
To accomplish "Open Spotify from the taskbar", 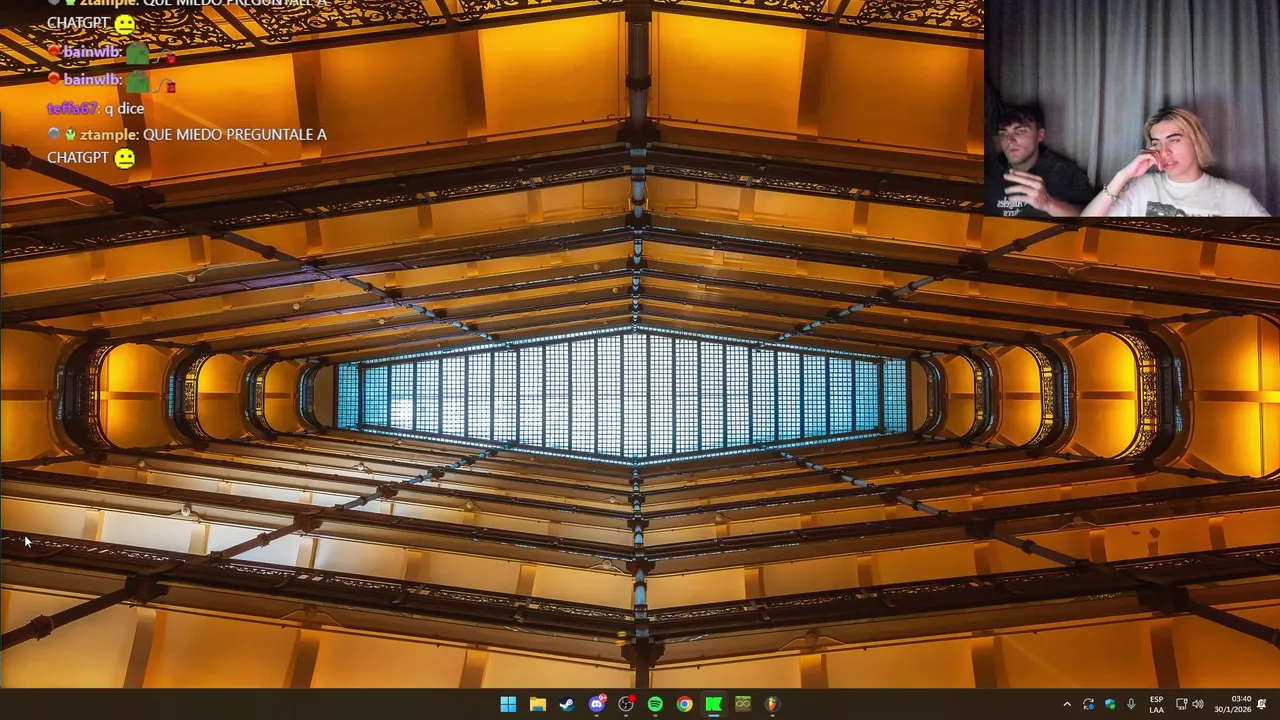I will 655,704.
